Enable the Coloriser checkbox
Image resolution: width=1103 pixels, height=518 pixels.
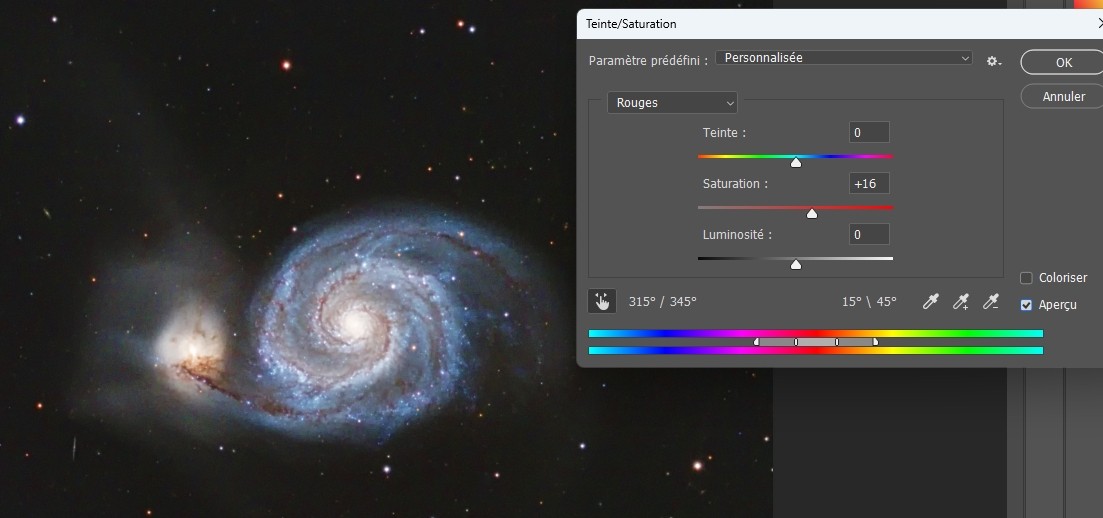pos(1026,278)
